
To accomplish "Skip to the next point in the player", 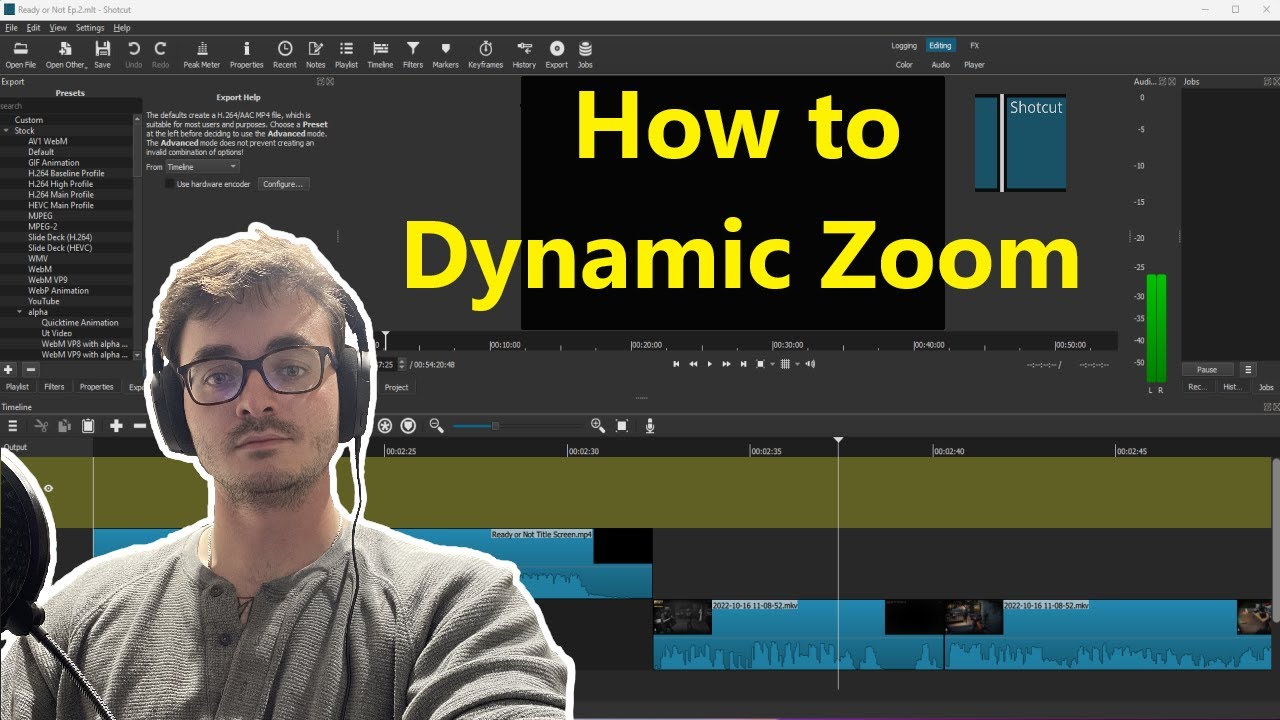I will pyautogui.click(x=743, y=364).
